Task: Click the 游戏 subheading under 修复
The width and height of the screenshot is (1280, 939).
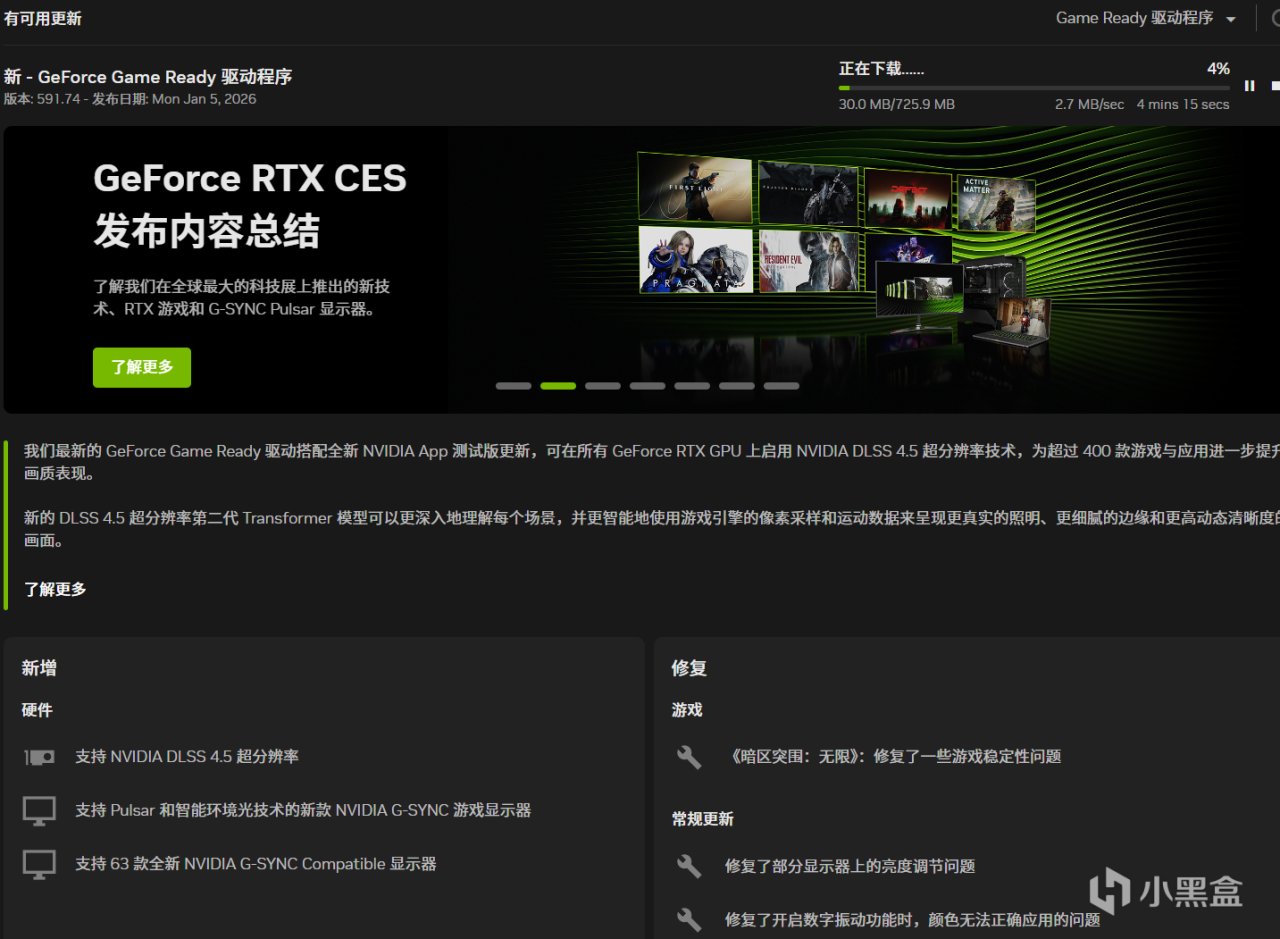Action: point(687,710)
